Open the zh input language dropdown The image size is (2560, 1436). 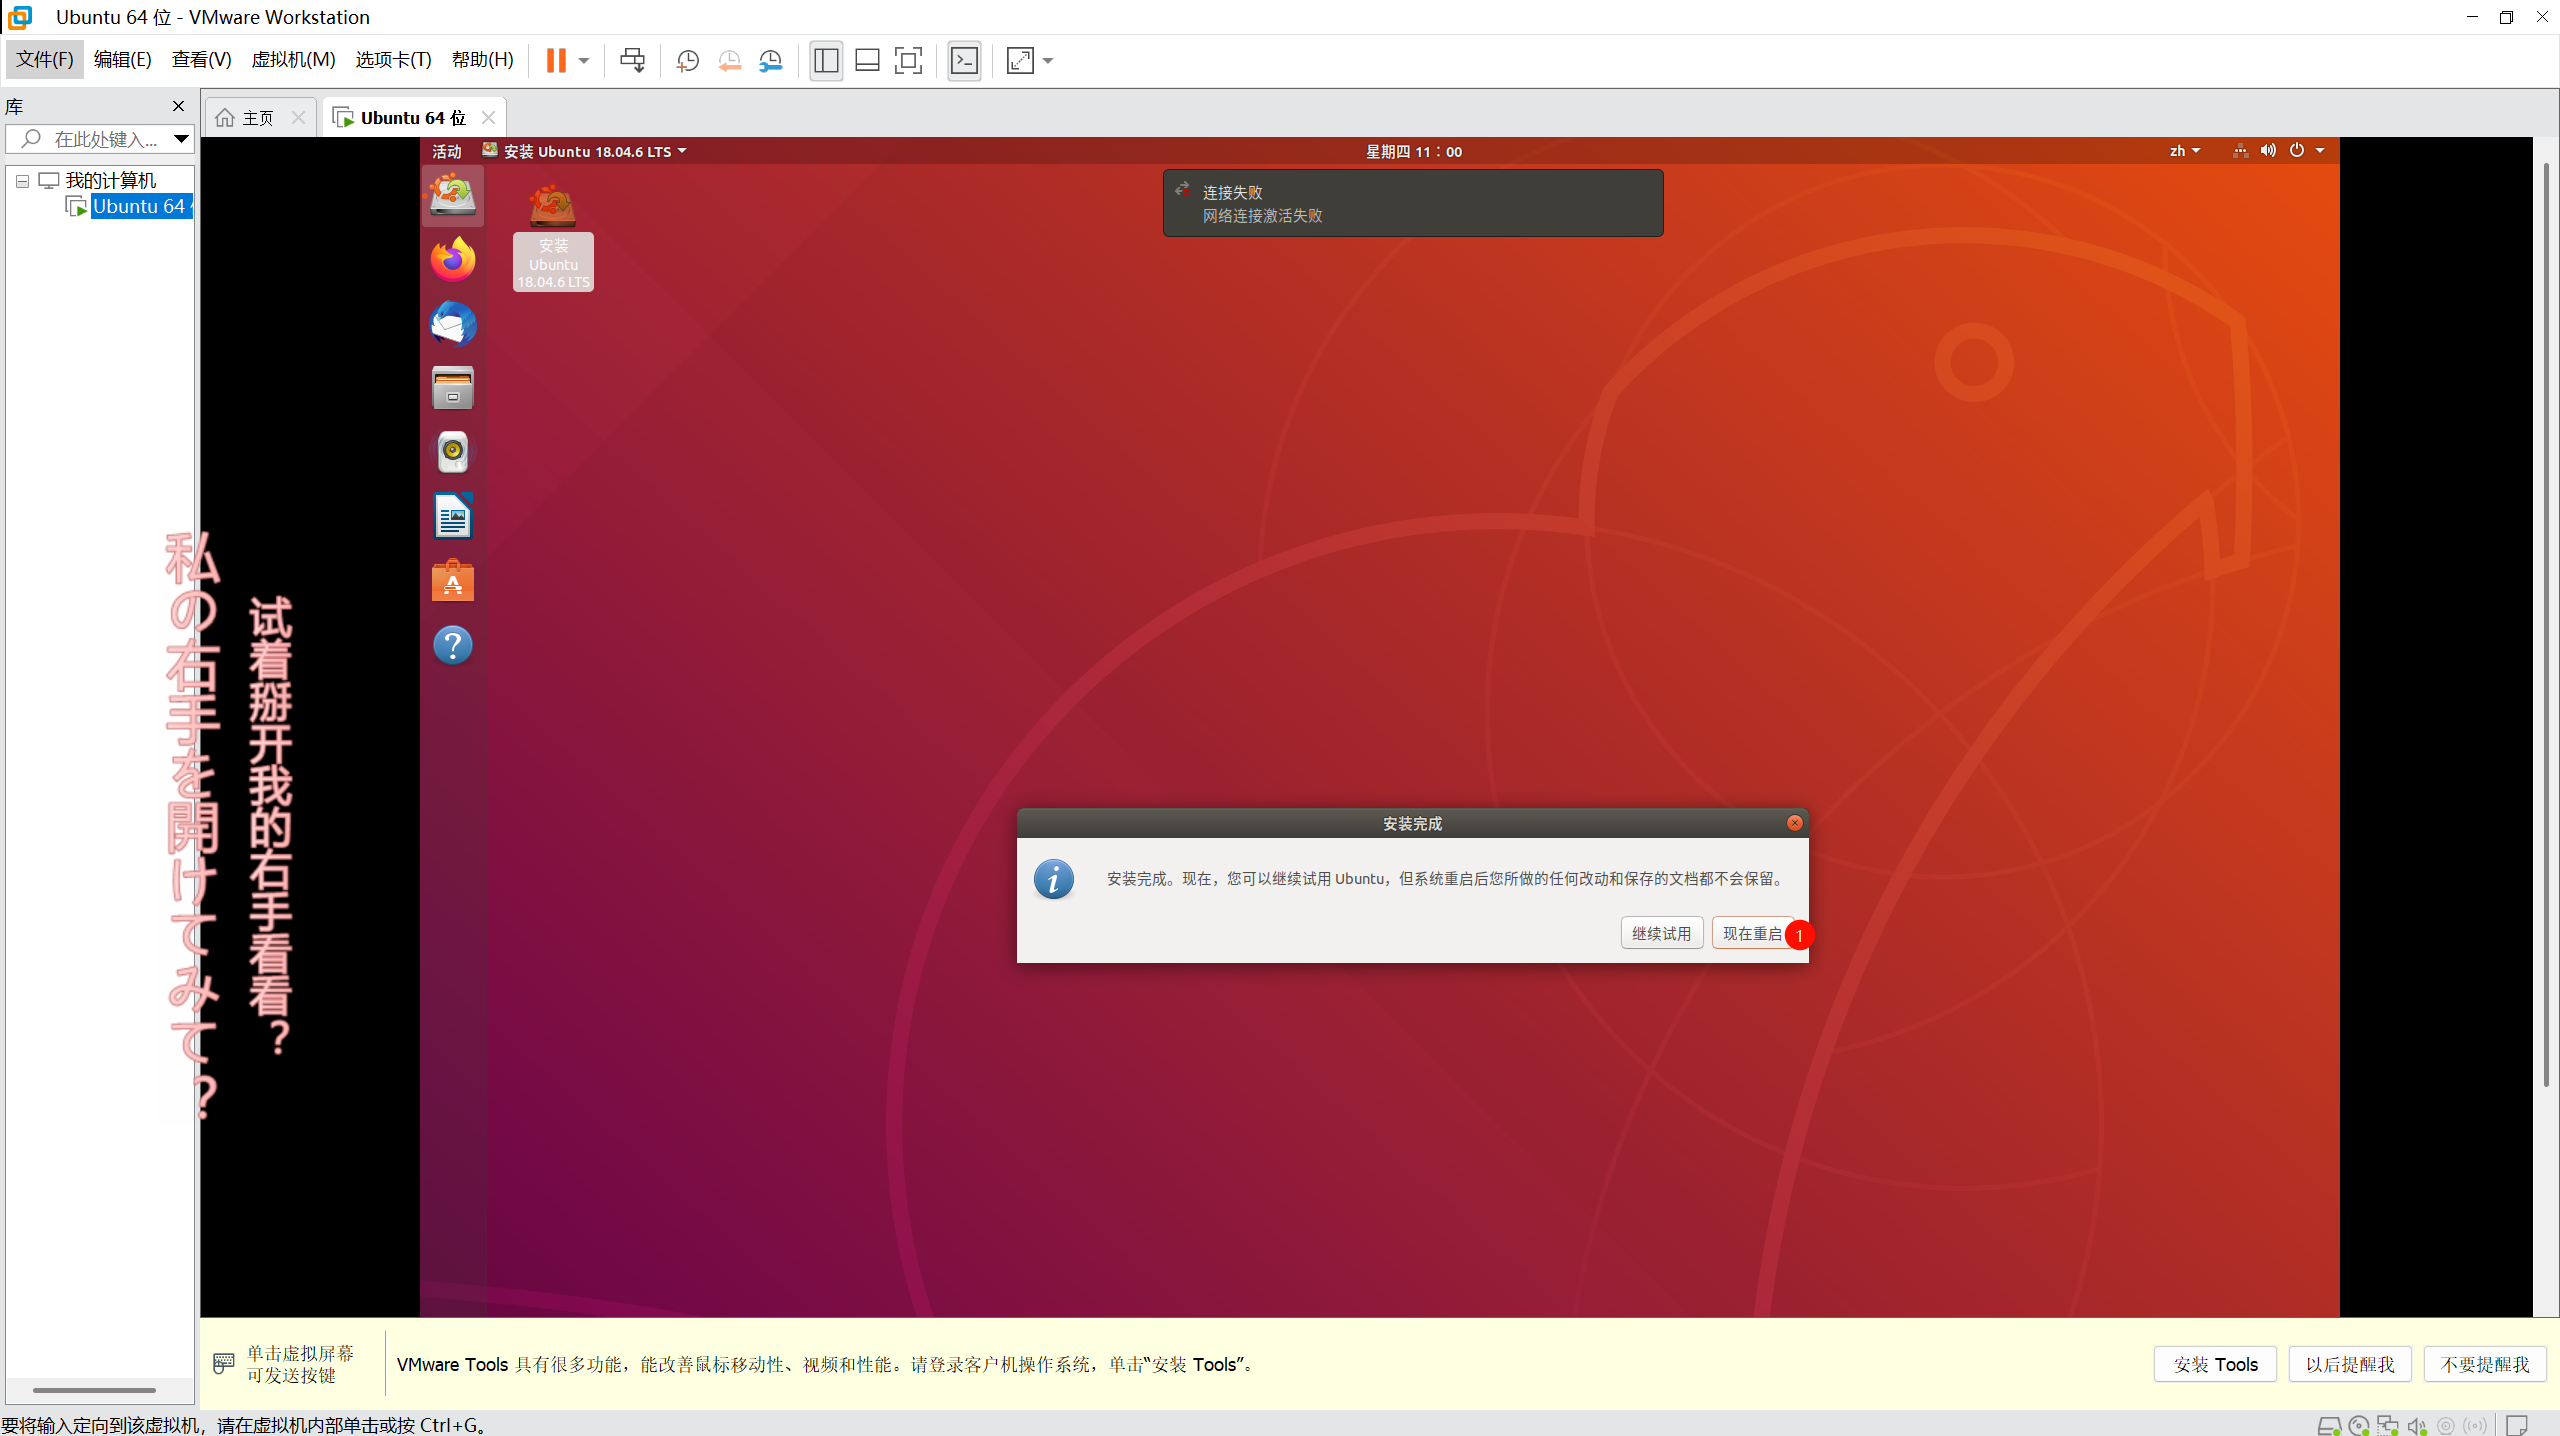[x=2185, y=151]
